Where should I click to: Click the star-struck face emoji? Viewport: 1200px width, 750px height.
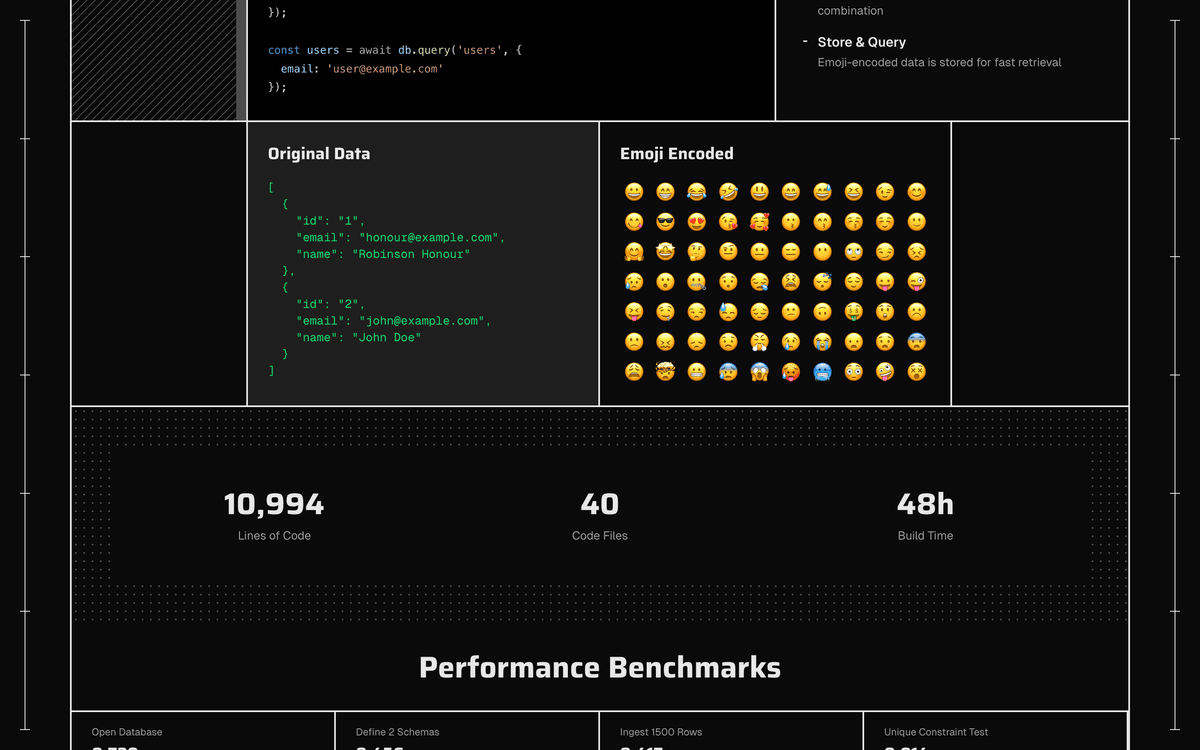tap(665, 252)
